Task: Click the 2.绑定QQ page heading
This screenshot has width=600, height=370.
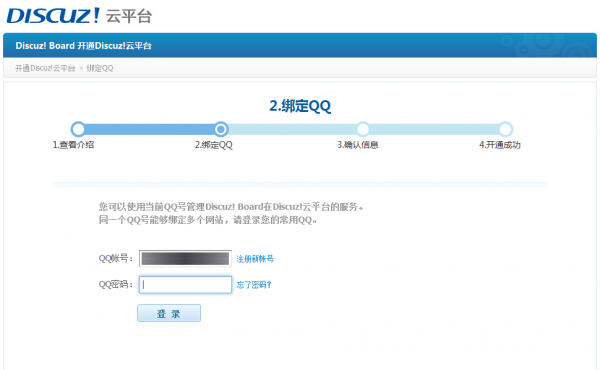Action: (300, 106)
